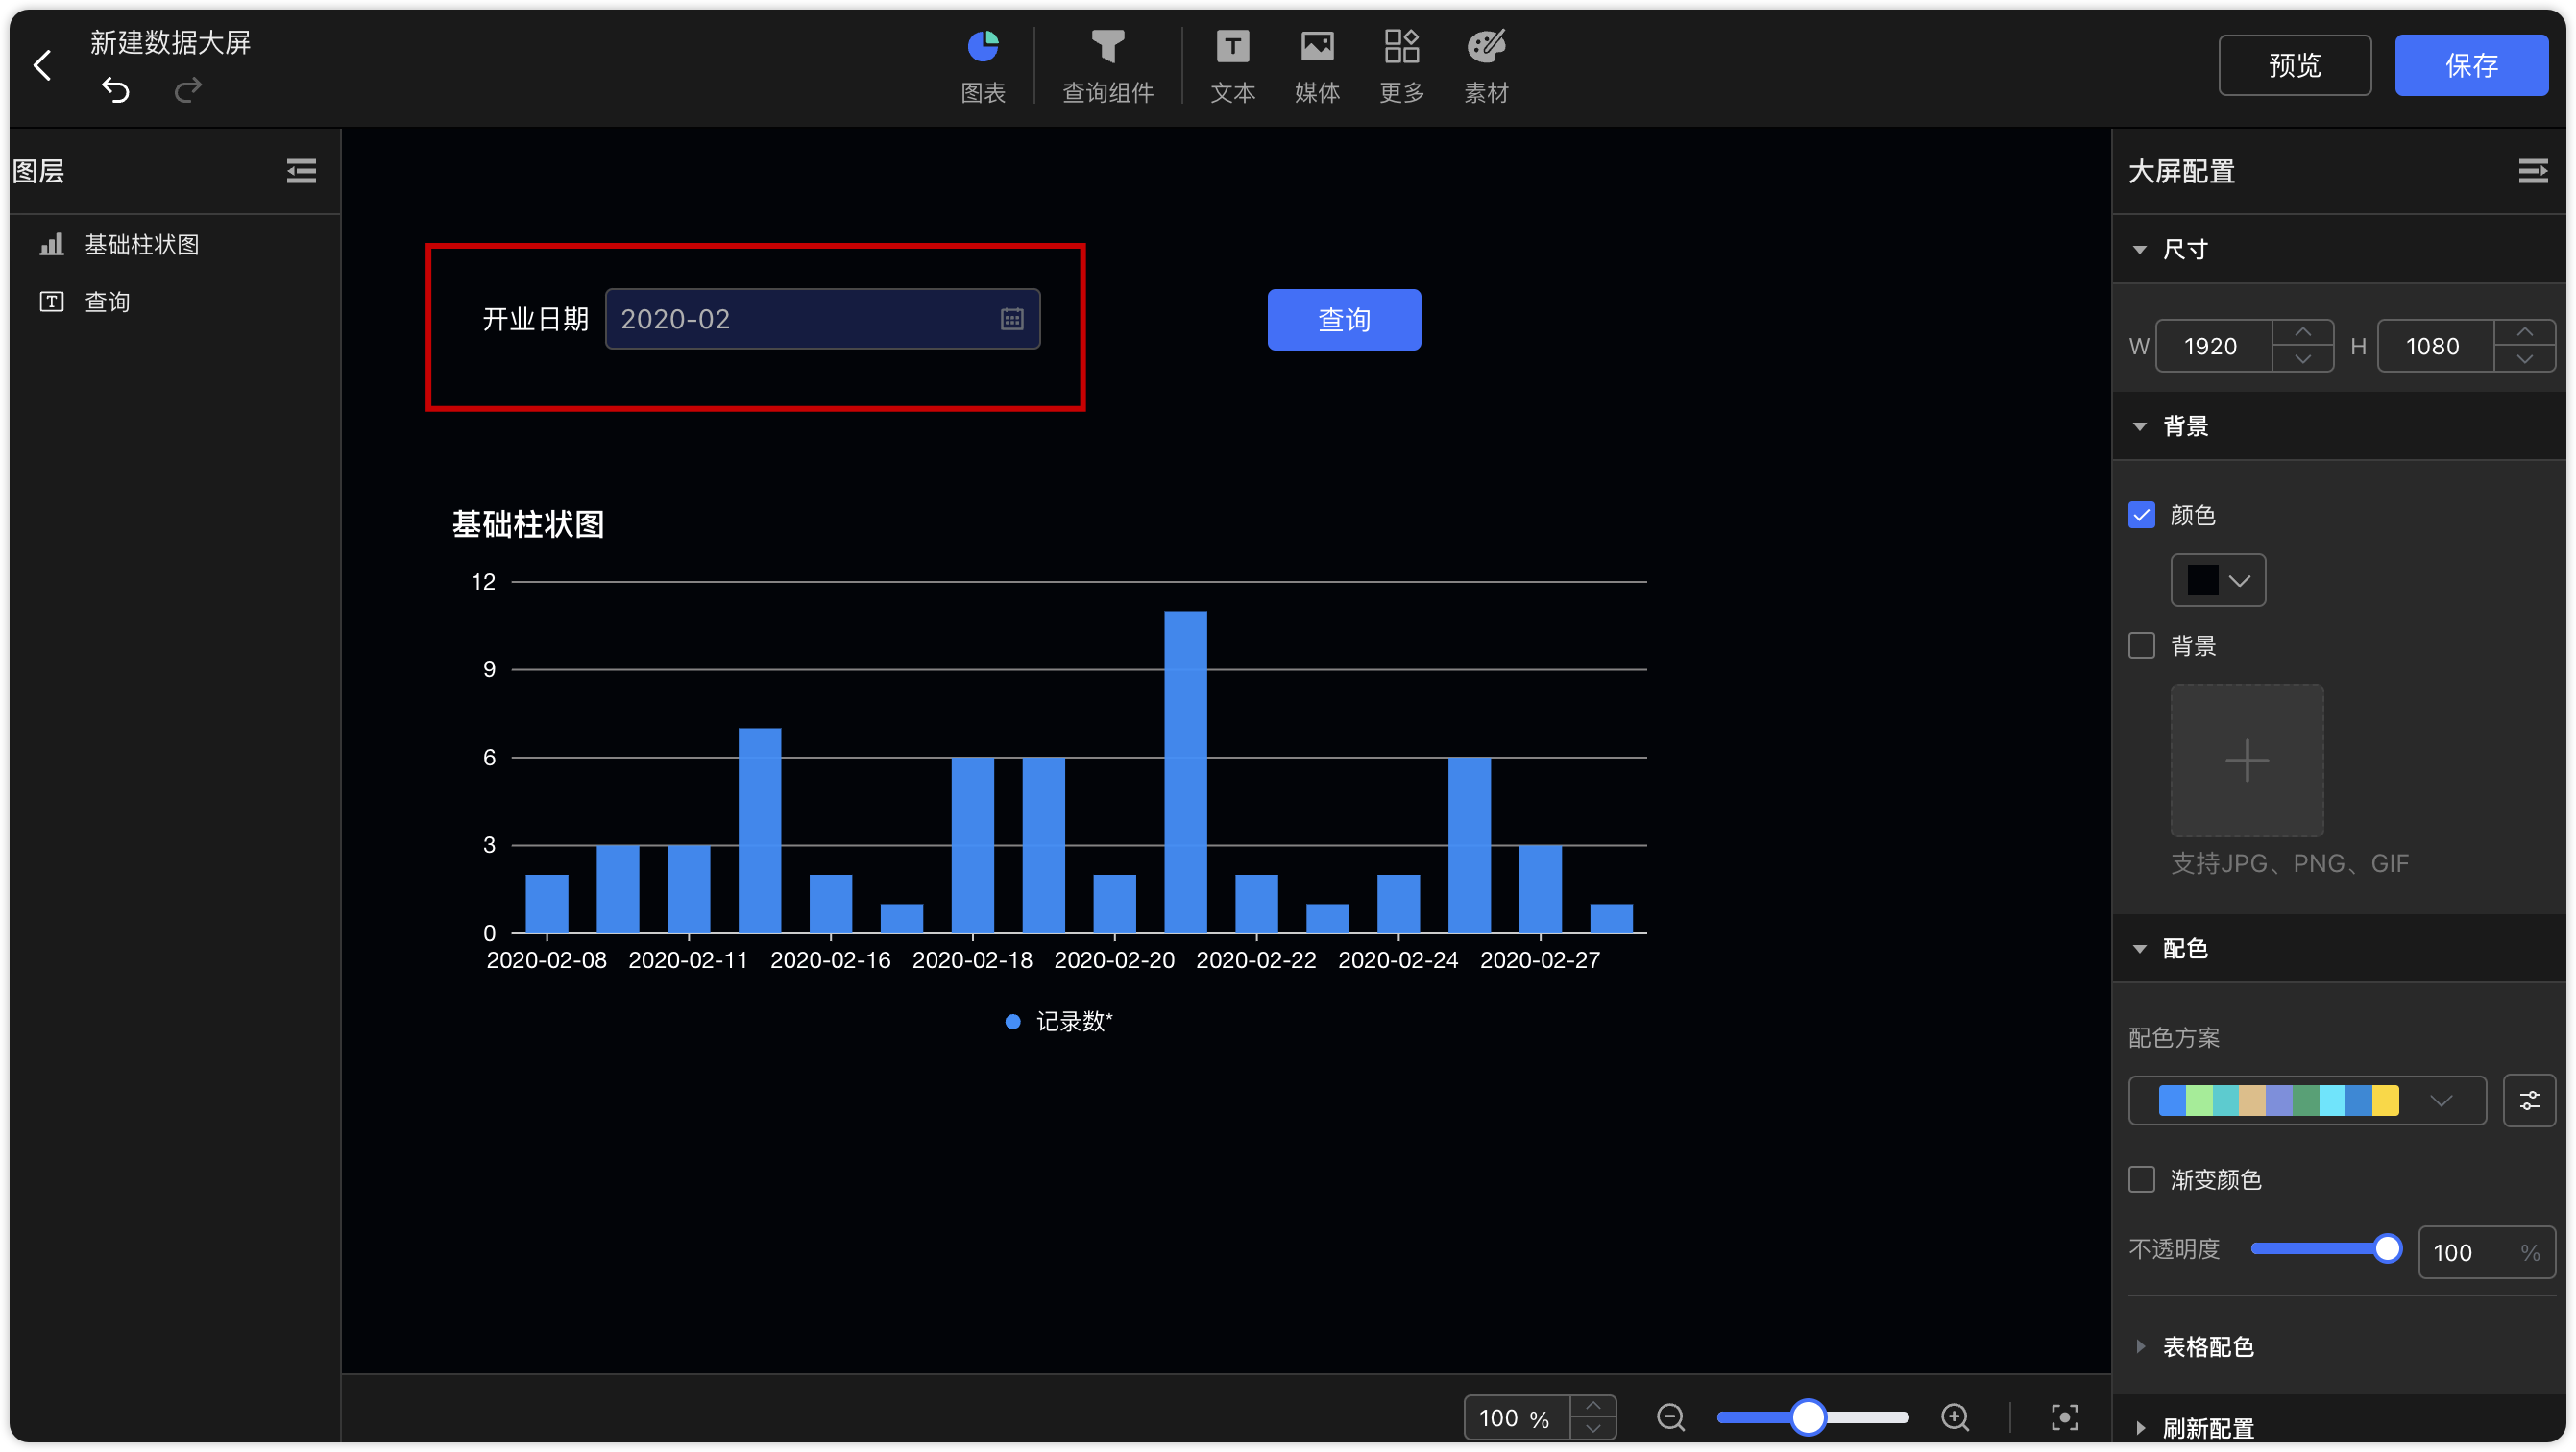Fit canvas to screen
Viewport: 2576px width, 1452px height.
pos(2065,1417)
